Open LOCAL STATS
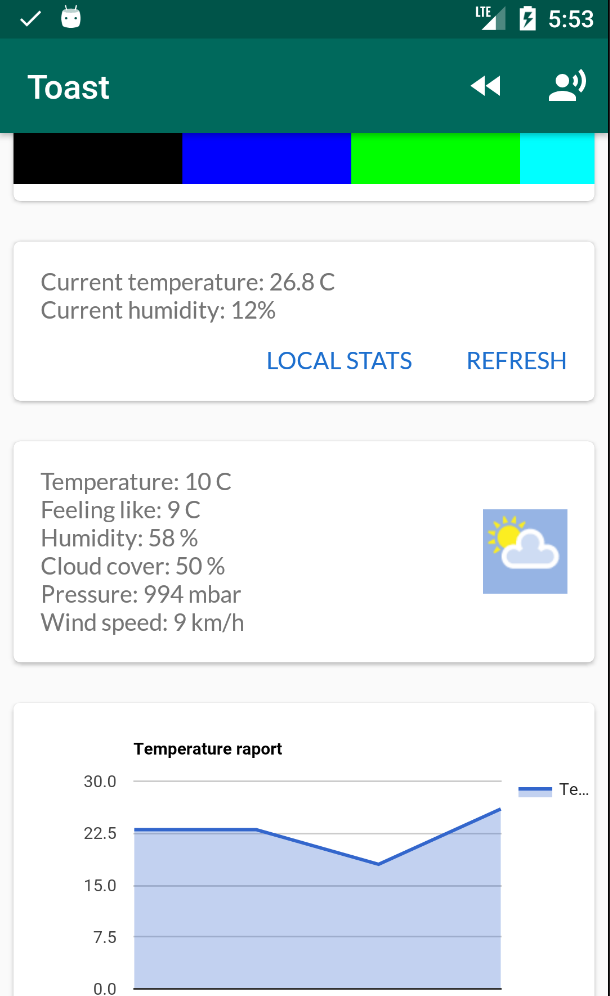Image resolution: width=610 pixels, height=996 pixels. [339, 361]
